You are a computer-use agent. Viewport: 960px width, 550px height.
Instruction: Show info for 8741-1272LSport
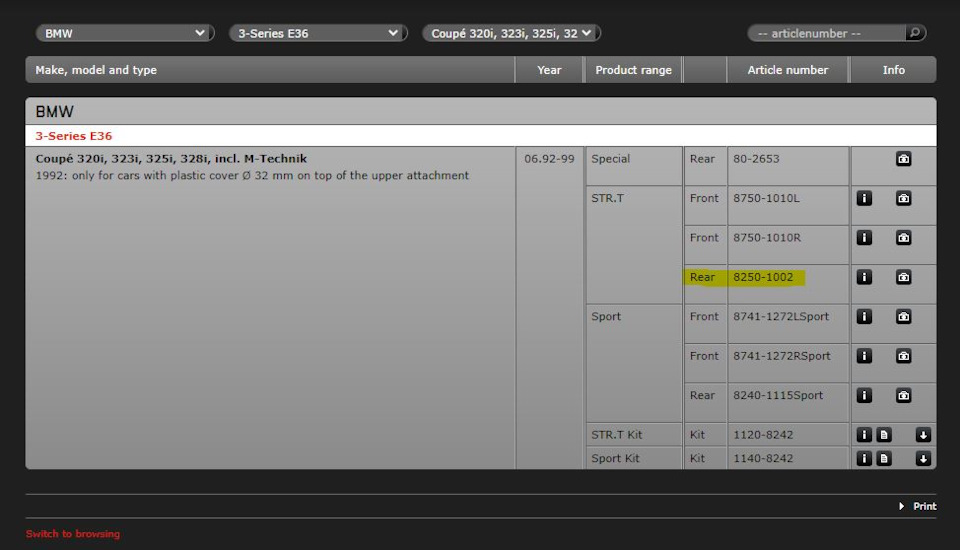point(864,317)
